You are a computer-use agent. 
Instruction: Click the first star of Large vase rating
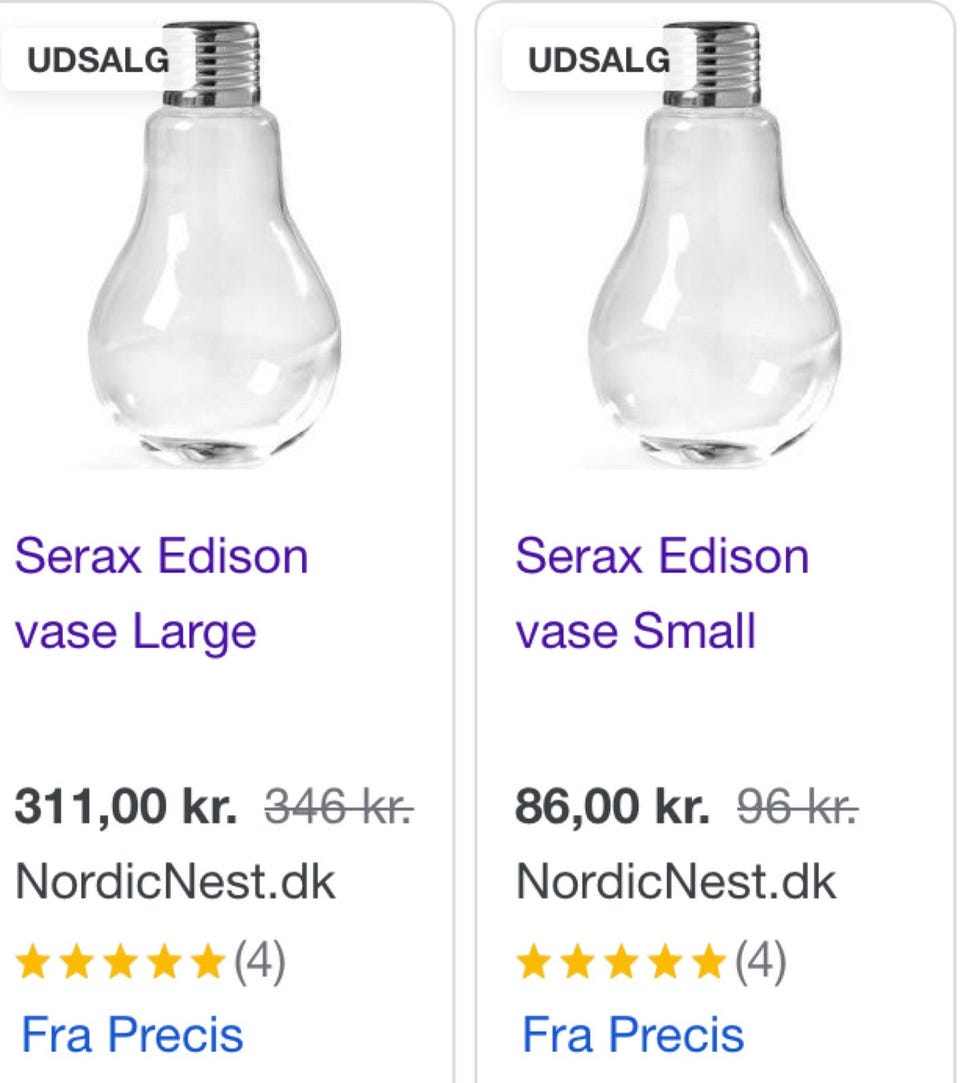(x=33, y=963)
